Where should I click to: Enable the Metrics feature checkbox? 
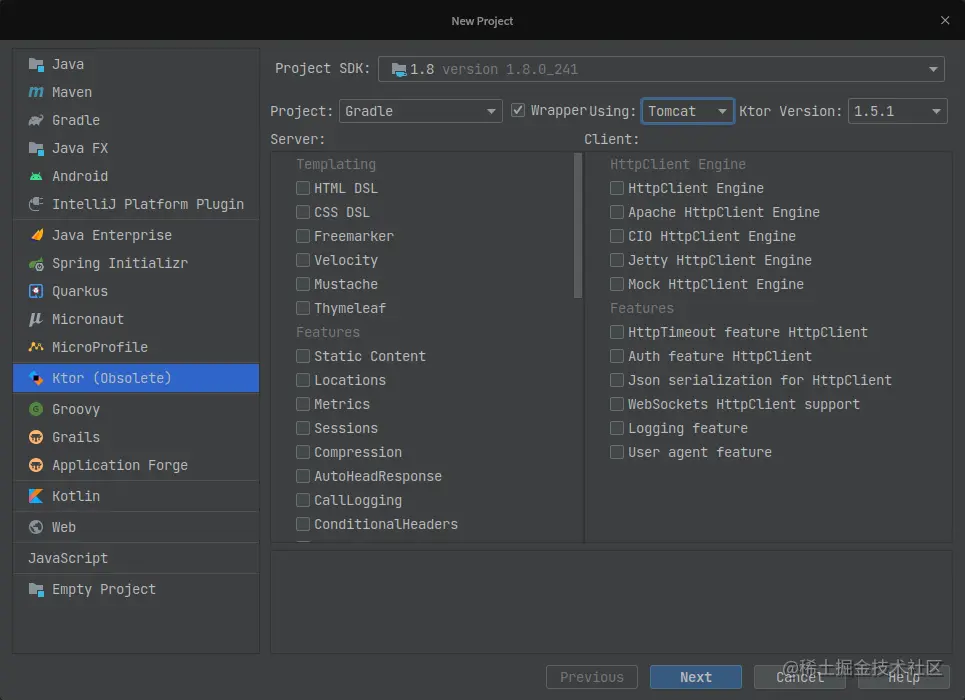pos(303,404)
